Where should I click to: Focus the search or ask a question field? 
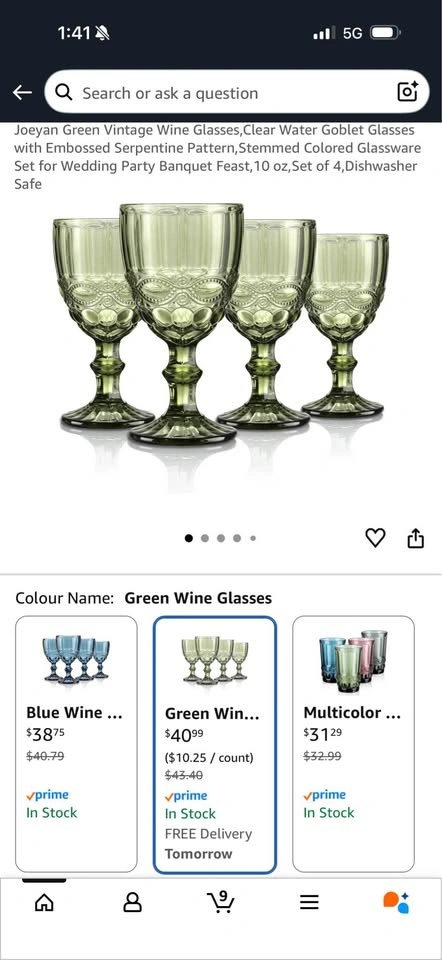pos(237,92)
